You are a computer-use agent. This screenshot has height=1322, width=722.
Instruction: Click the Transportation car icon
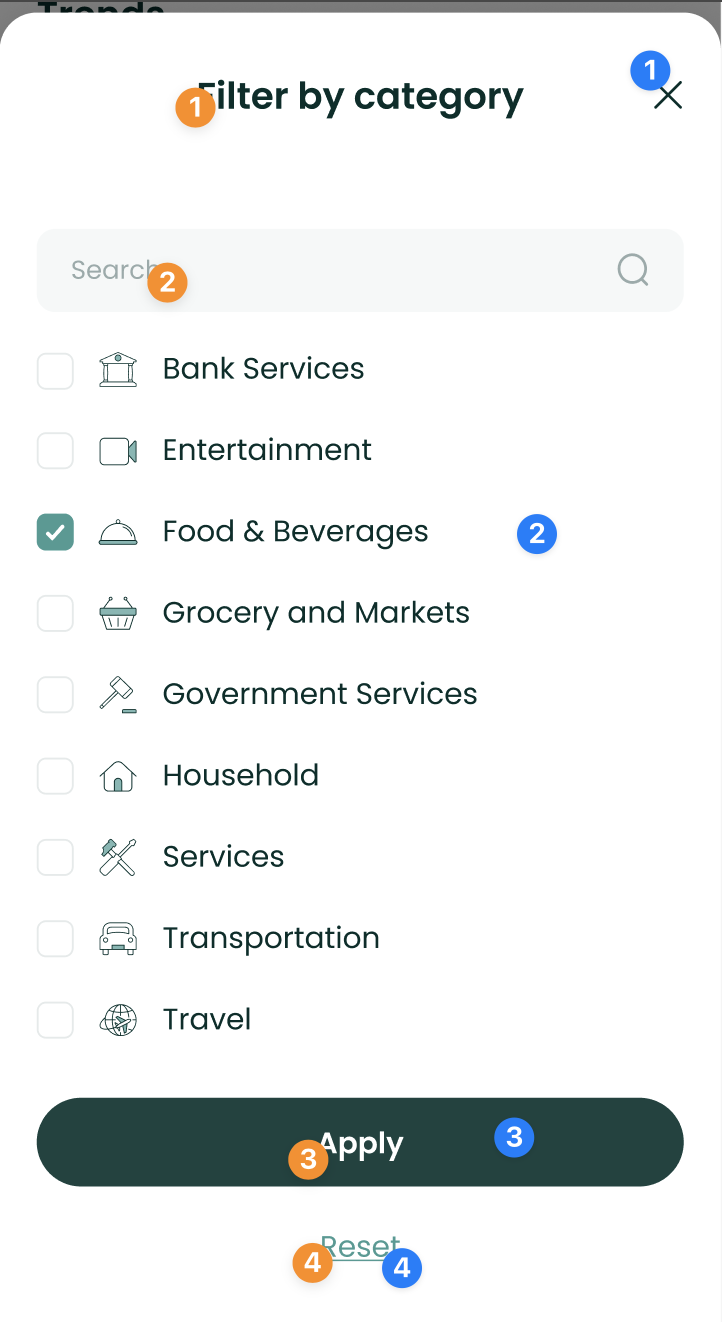[x=118, y=939]
